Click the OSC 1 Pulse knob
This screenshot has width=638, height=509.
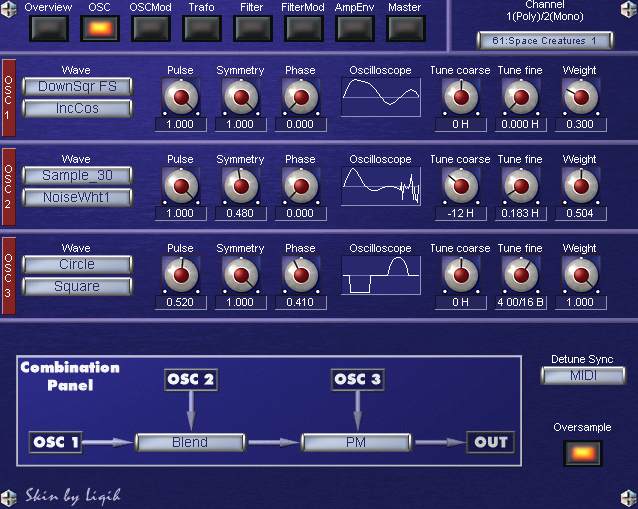(x=180, y=98)
